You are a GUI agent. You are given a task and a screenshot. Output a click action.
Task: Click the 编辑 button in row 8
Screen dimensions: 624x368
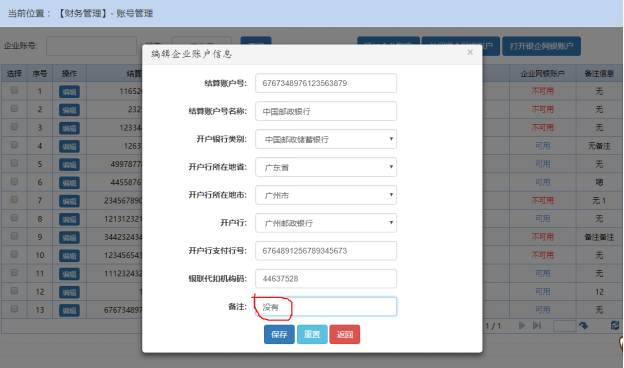[x=69, y=219]
